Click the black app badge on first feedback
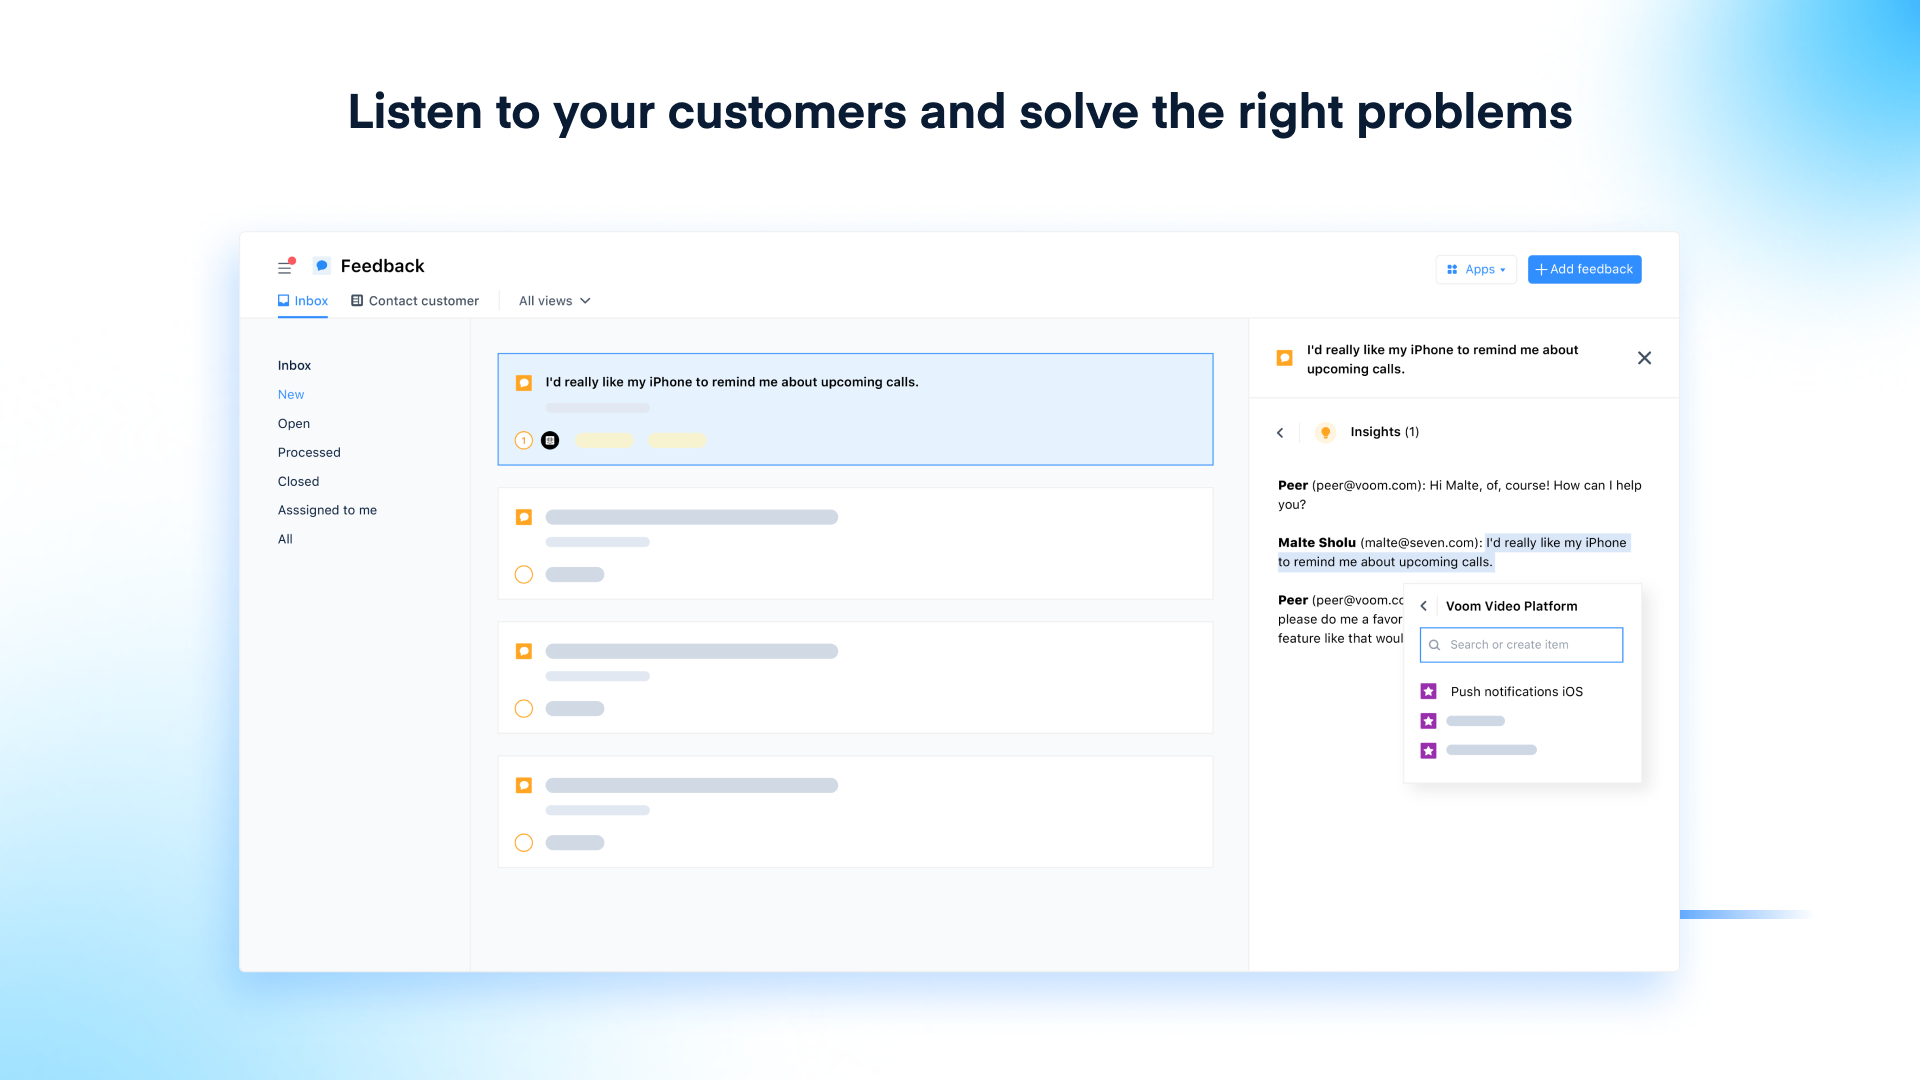This screenshot has height=1080, width=1920. coord(550,440)
